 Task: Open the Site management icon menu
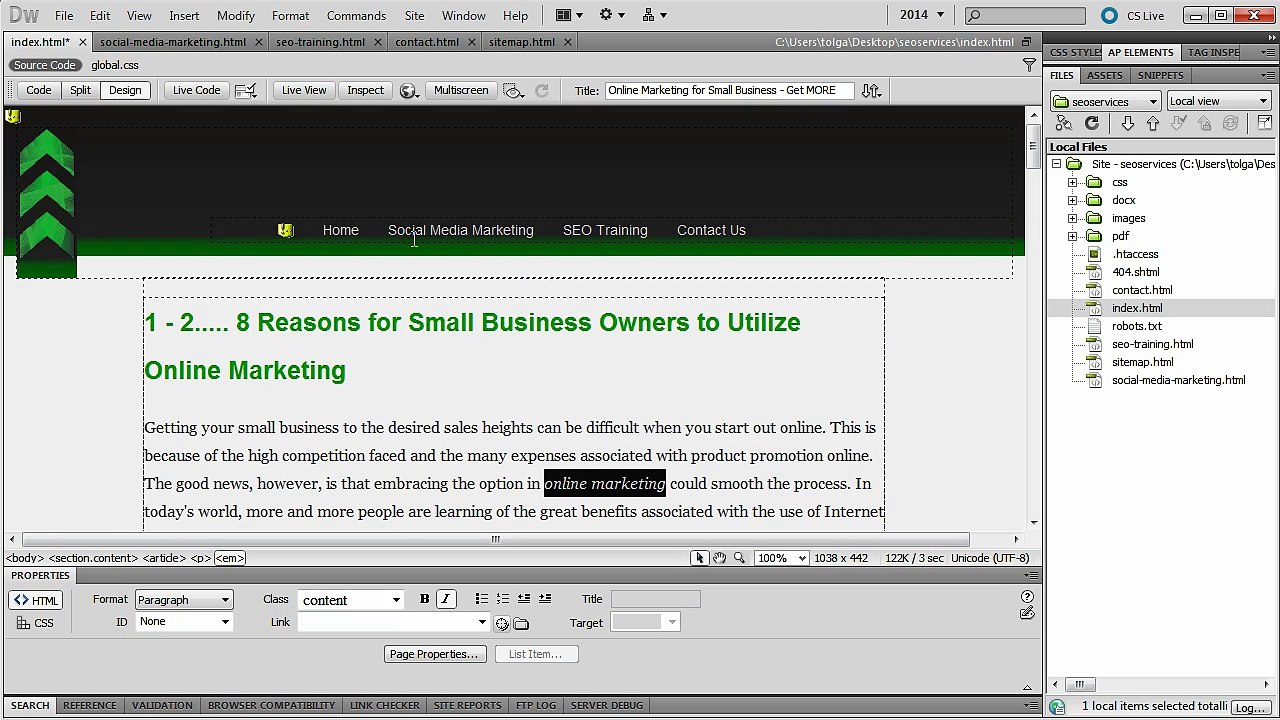click(x=654, y=15)
